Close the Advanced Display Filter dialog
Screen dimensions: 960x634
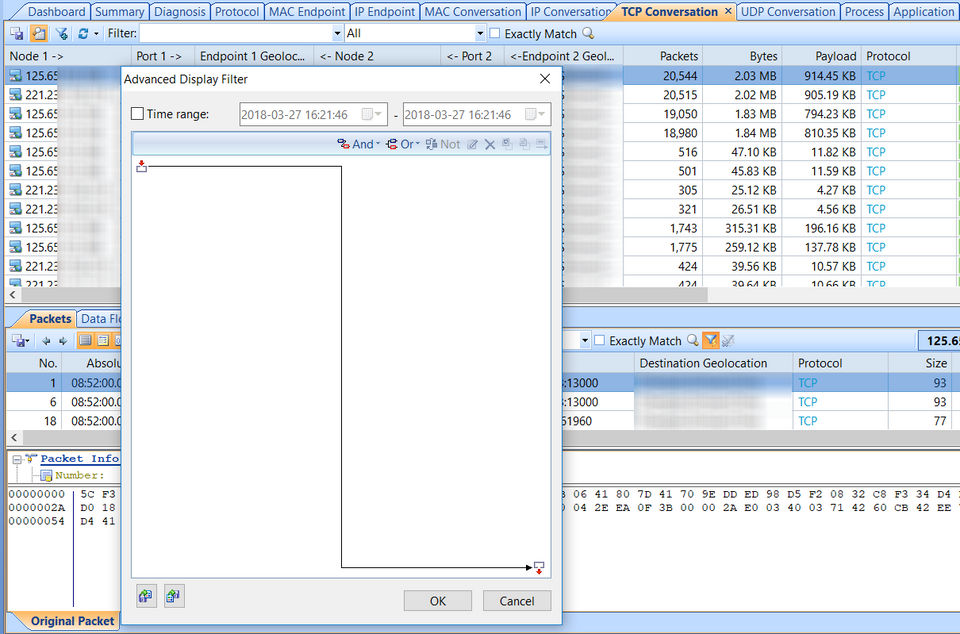coord(545,79)
